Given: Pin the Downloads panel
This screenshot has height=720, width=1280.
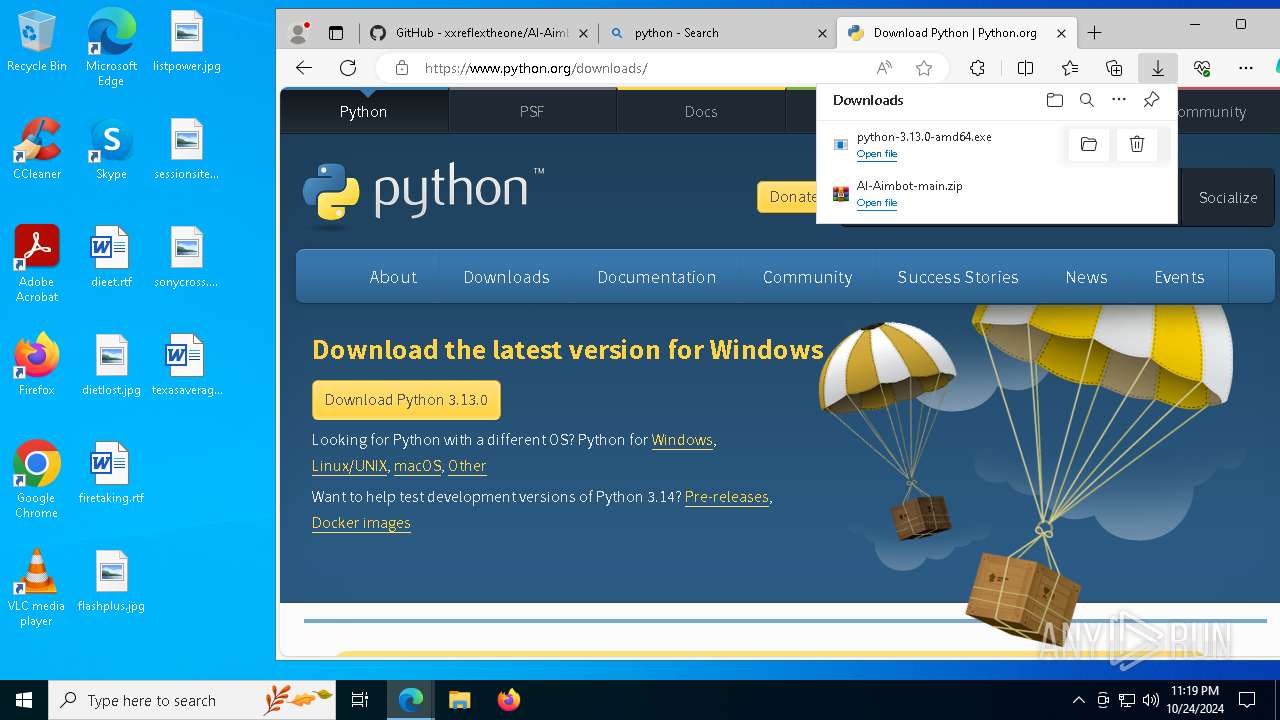Looking at the screenshot, I should 1151,100.
